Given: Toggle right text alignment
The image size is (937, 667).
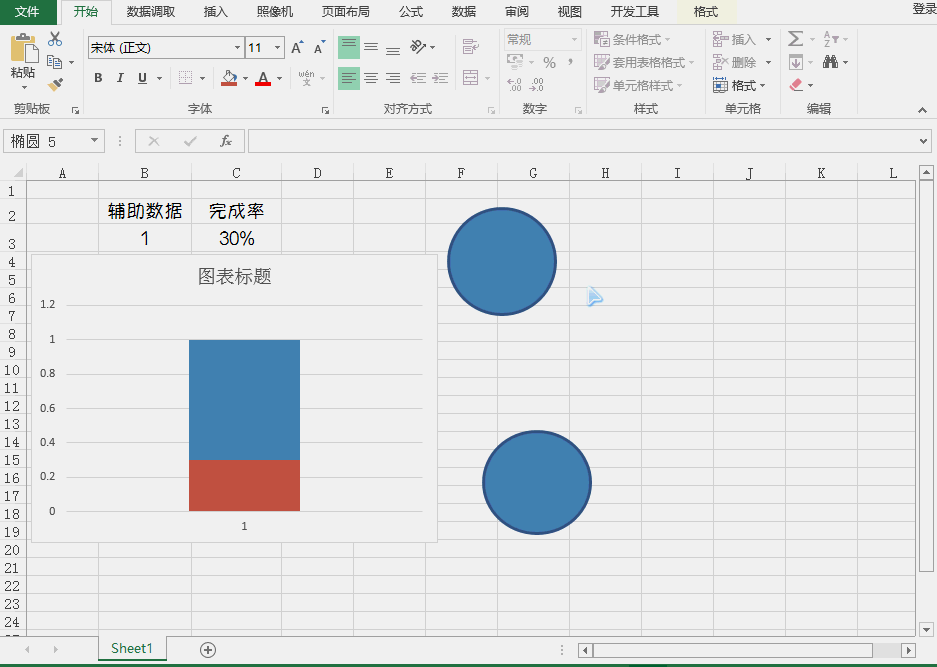Looking at the screenshot, I should 392,78.
